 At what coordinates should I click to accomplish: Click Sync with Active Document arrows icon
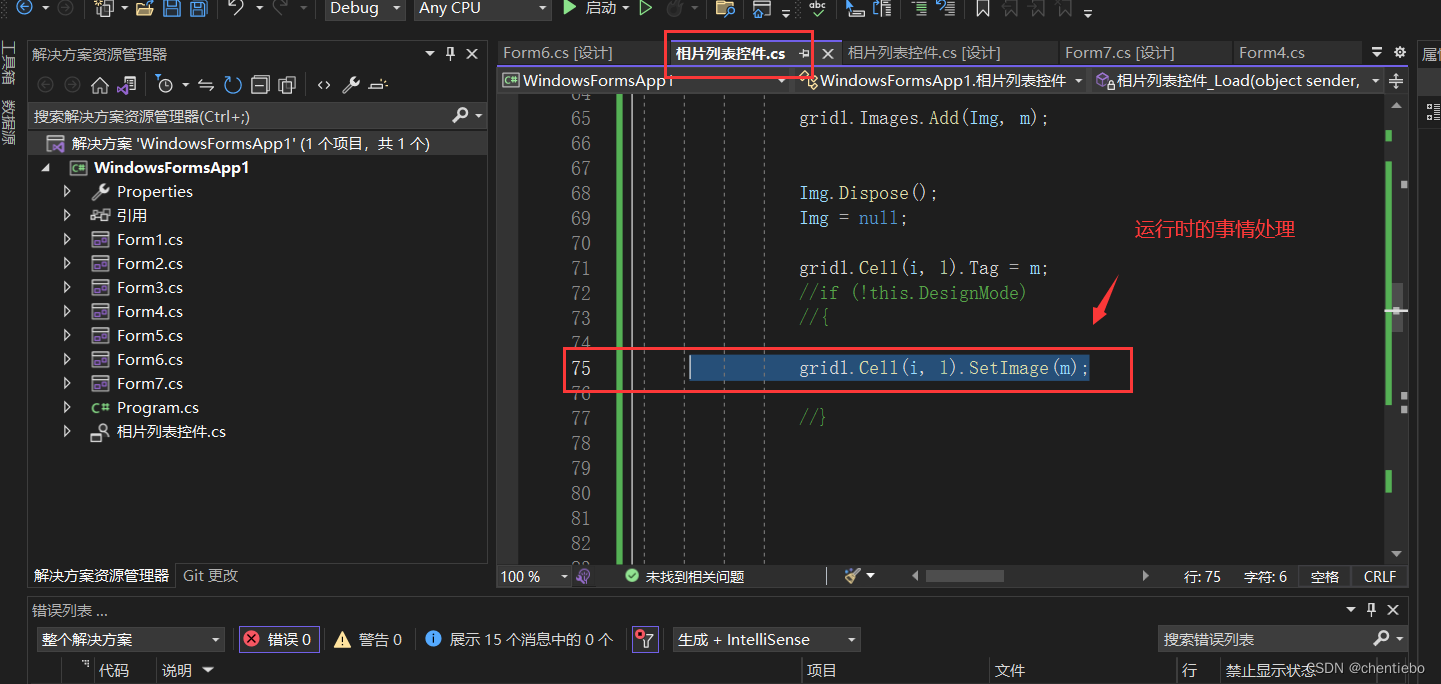[x=206, y=85]
